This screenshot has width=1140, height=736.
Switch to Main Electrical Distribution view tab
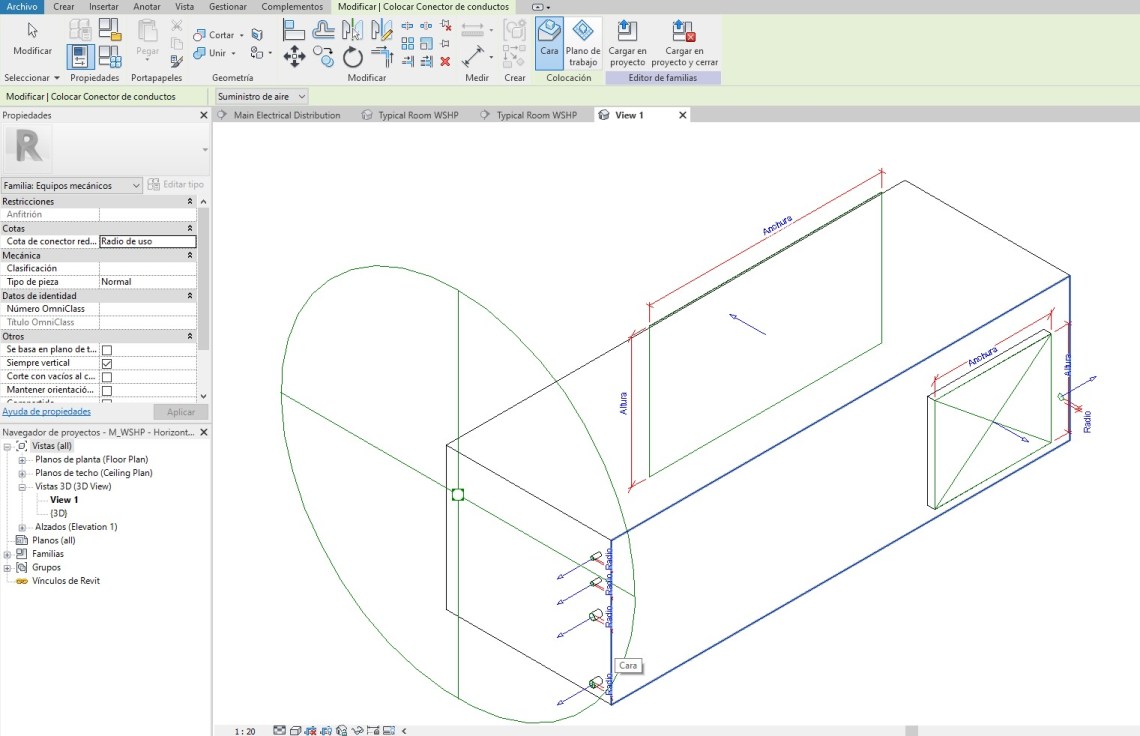[x=286, y=115]
